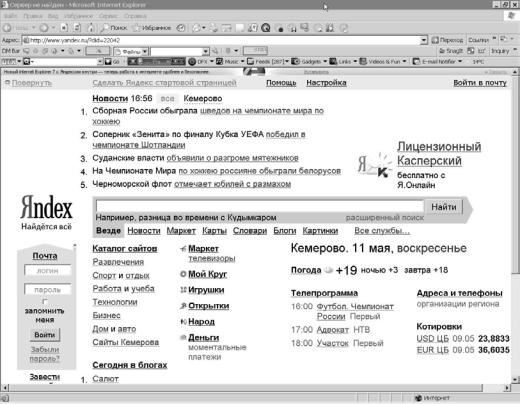Screen dimensions: 520x404
Task: Open the Поиск search toolbar button
Action: click(x=114, y=28)
